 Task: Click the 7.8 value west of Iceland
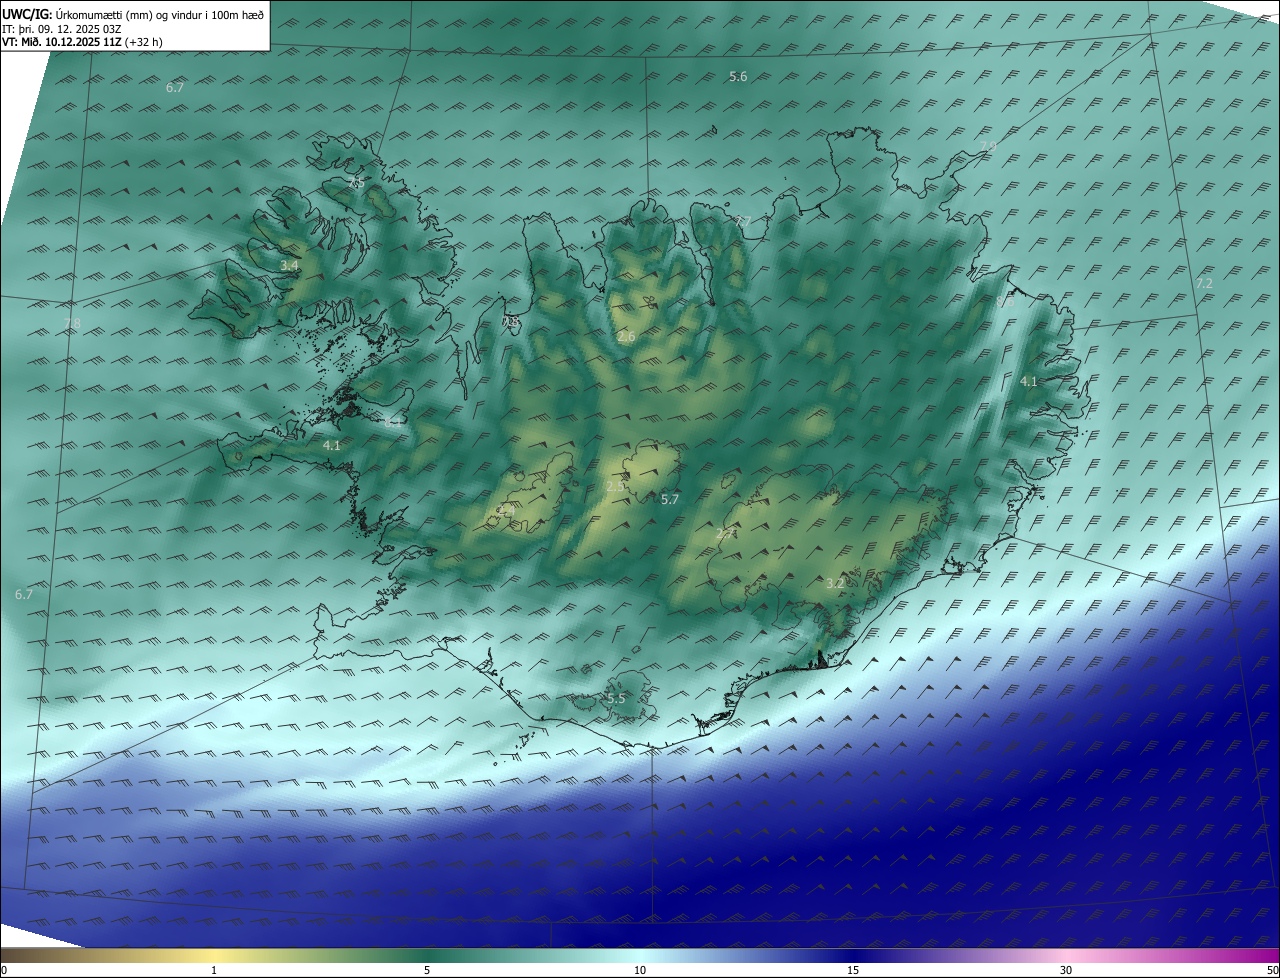[x=71, y=323]
